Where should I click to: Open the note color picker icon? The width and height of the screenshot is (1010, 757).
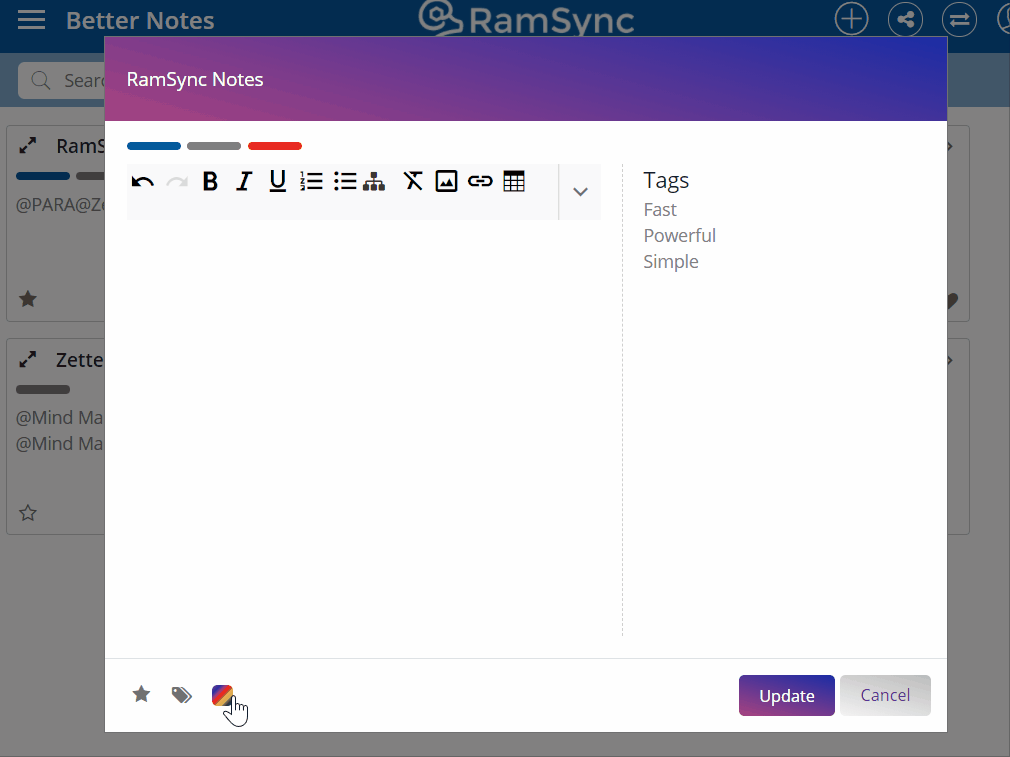[222, 695]
